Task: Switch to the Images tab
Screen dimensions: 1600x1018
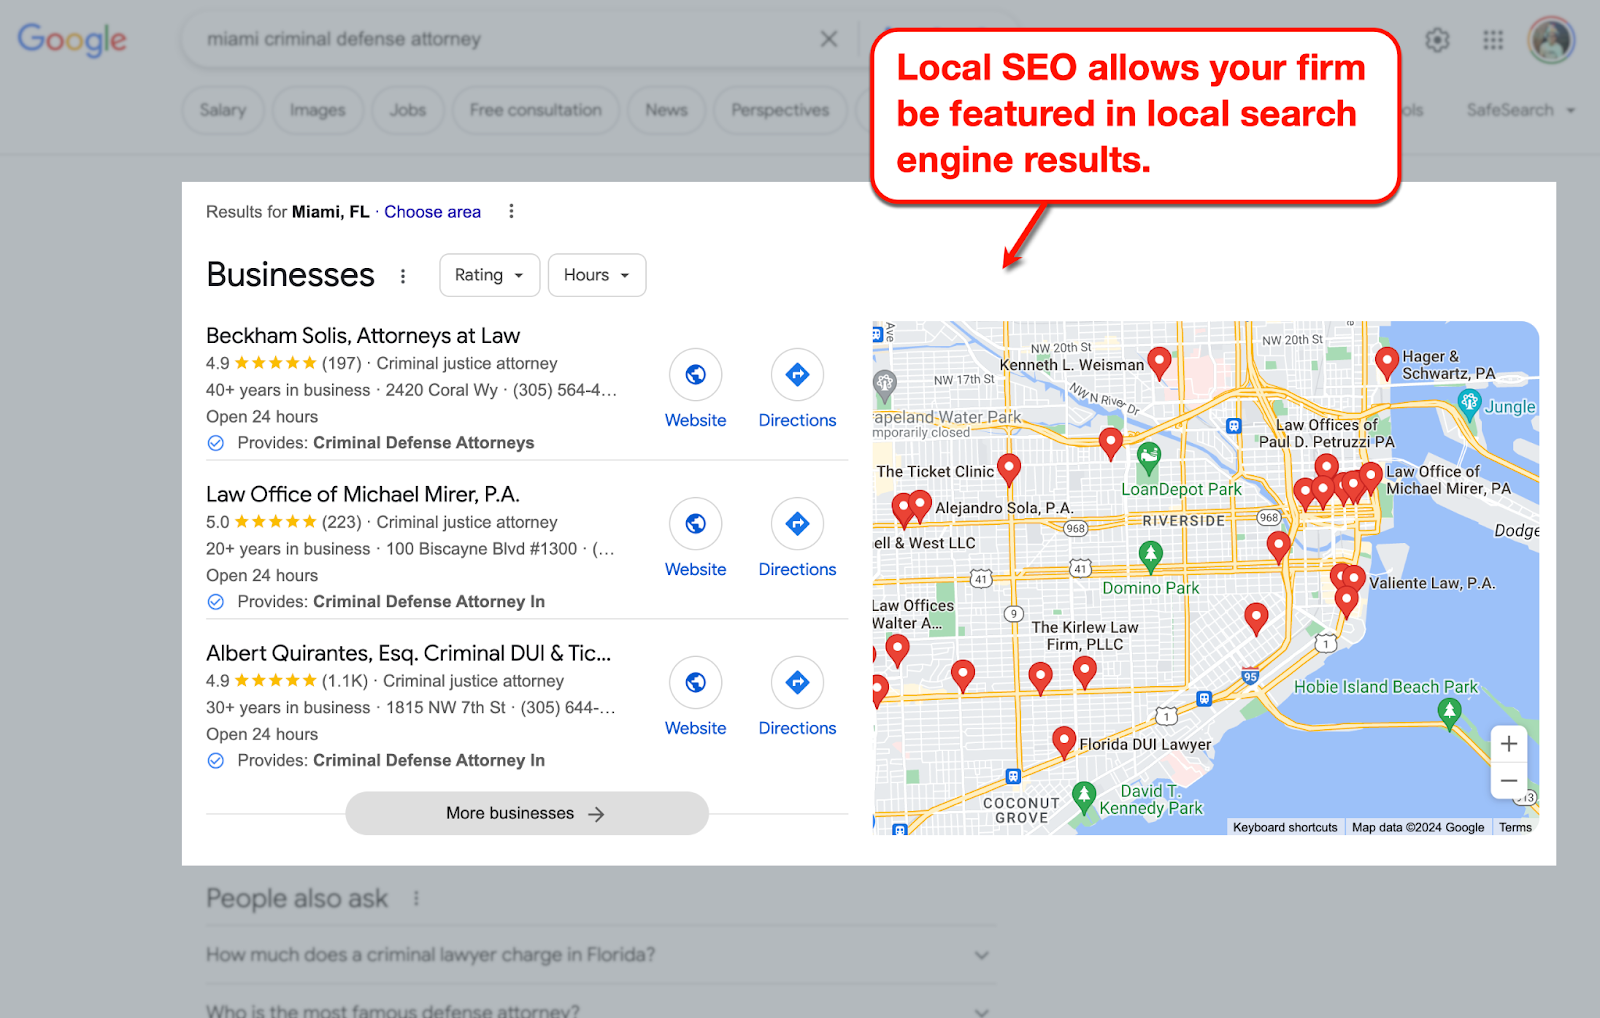Action: click(318, 110)
